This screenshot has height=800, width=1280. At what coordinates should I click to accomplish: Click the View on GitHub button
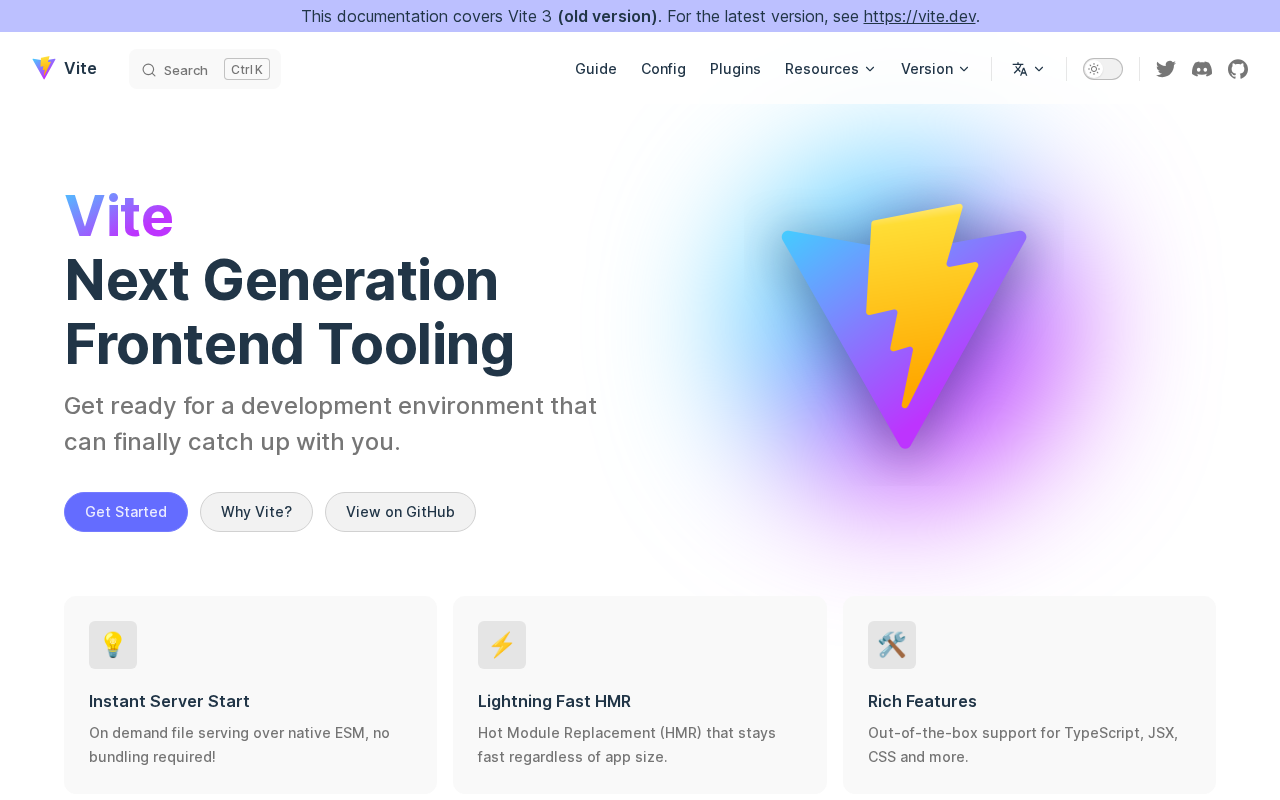400,512
